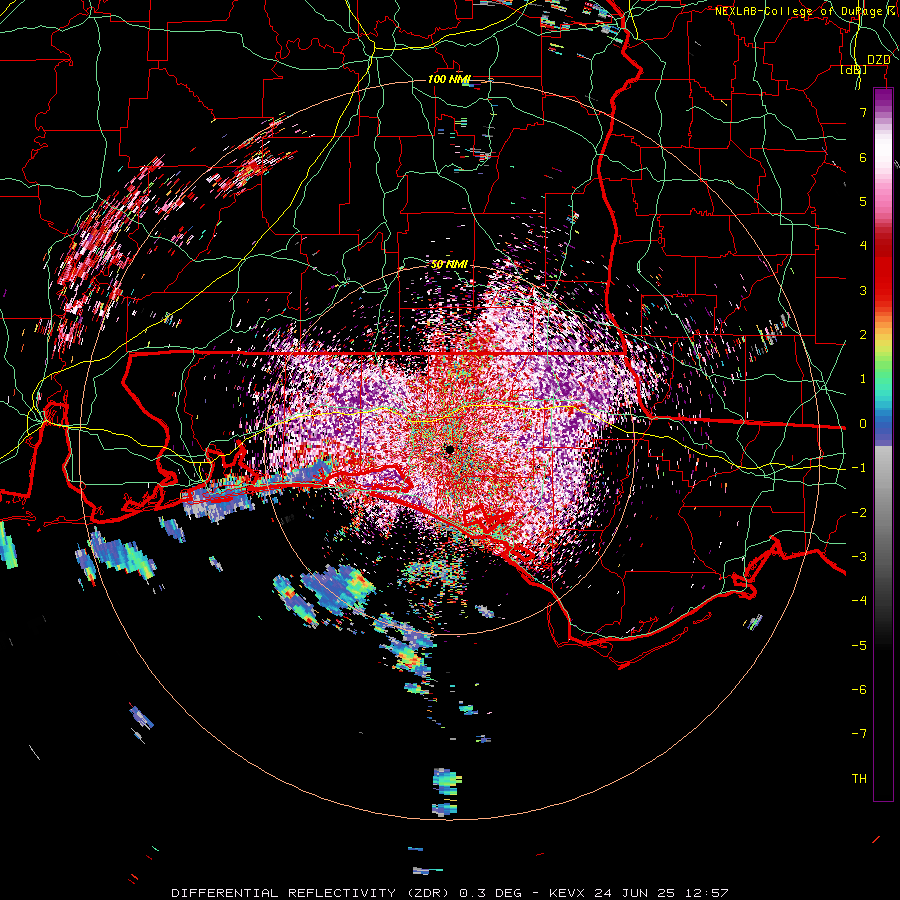Click the 4 dB label on color scale
The width and height of the screenshot is (900, 900).
(863, 246)
